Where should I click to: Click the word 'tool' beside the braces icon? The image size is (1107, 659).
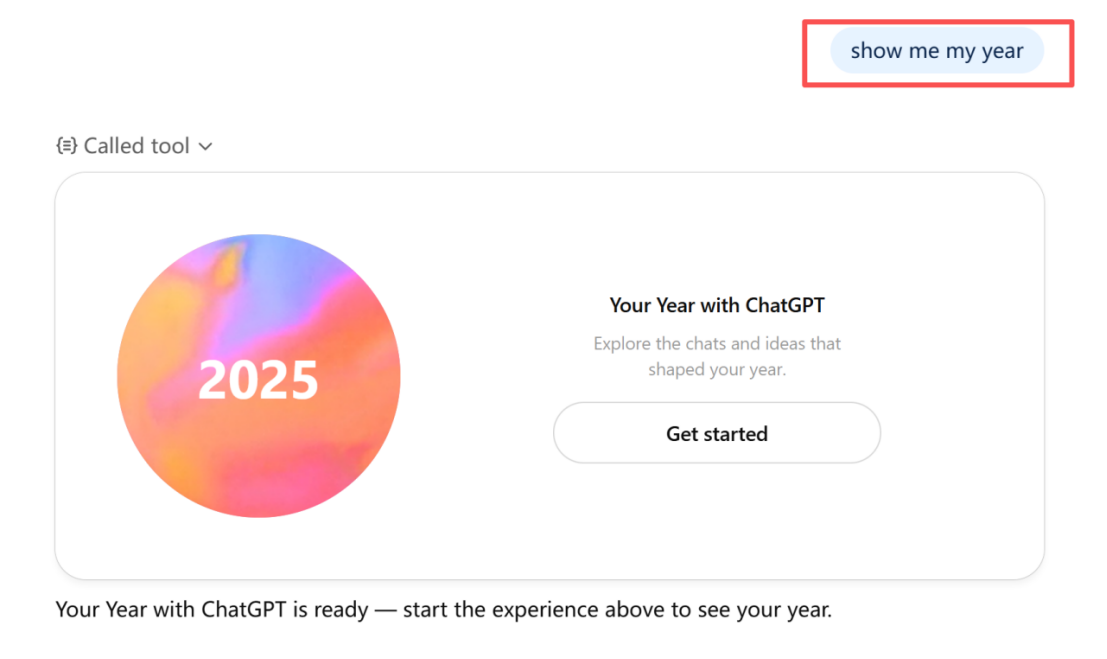170,146
